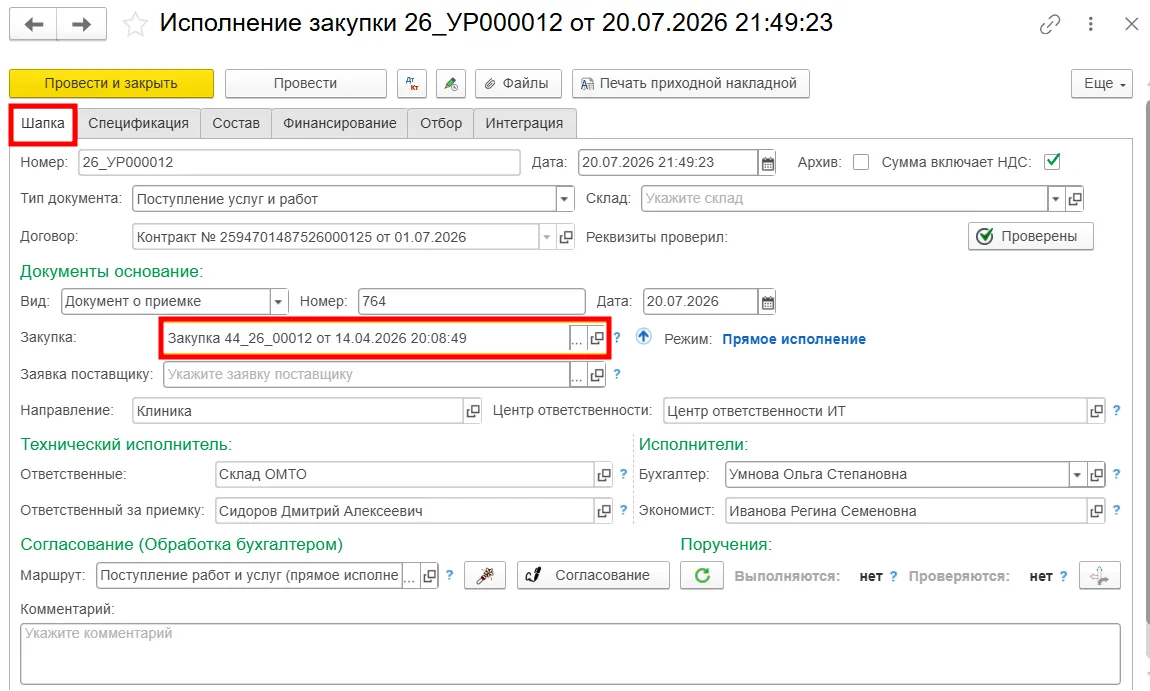The height and width of the screenshot is (691, 1150).
Task: Open the Заявка поставщику form icon
Action: [597, 375]
